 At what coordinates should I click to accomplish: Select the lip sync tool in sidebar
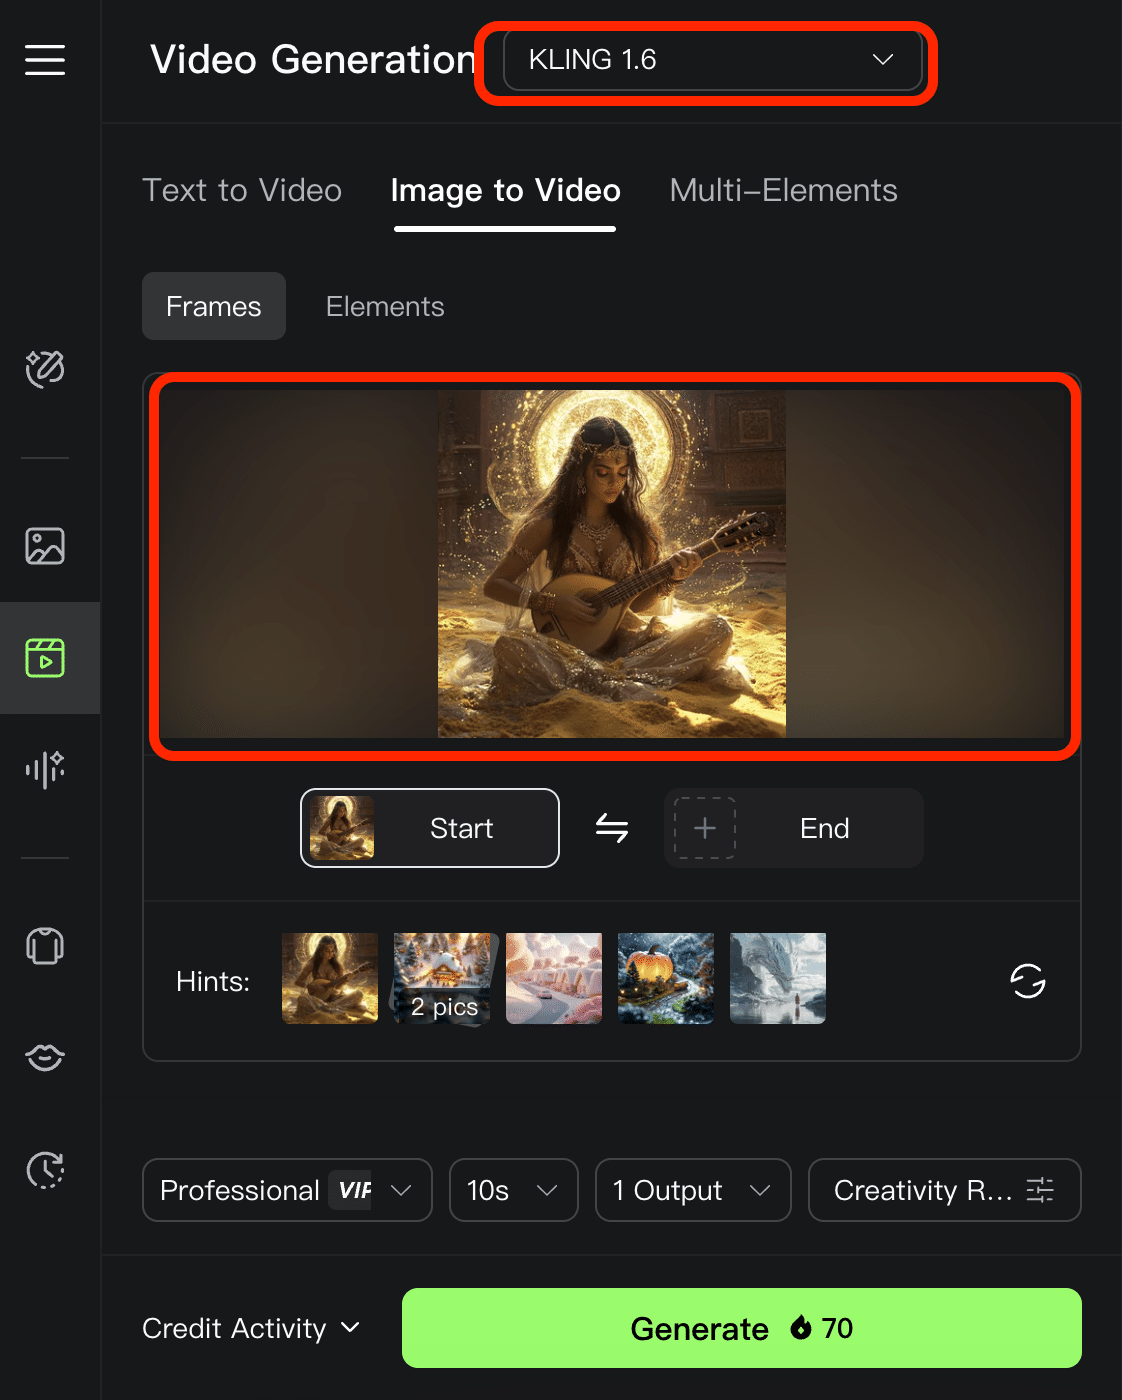44,1057
